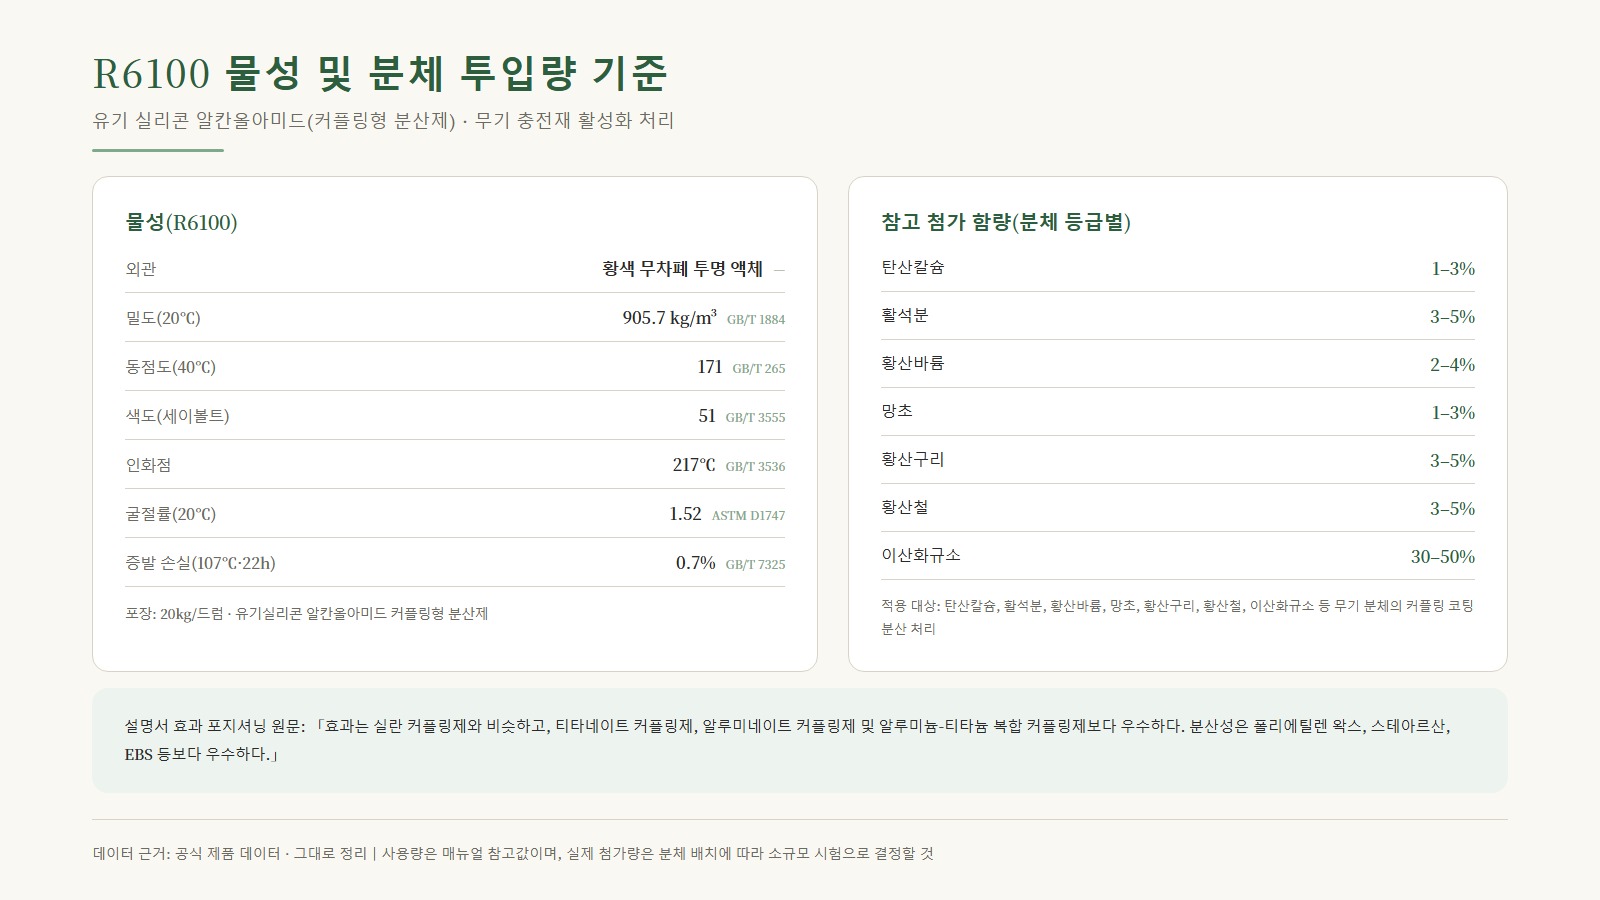The width and height of the screenshot is (1600, 900).
Task: Click the standard 'GB/T 3555'
Action: (x=755, y=418)
